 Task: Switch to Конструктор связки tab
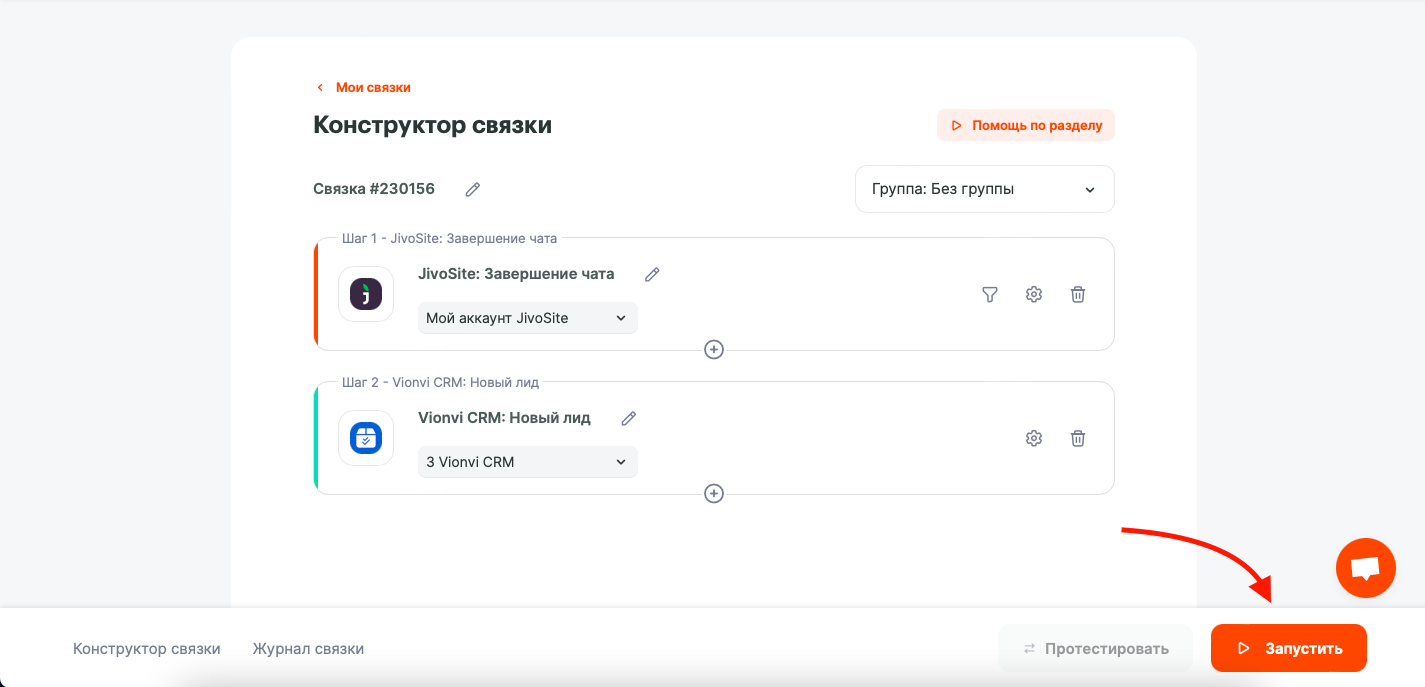(147, 648)
